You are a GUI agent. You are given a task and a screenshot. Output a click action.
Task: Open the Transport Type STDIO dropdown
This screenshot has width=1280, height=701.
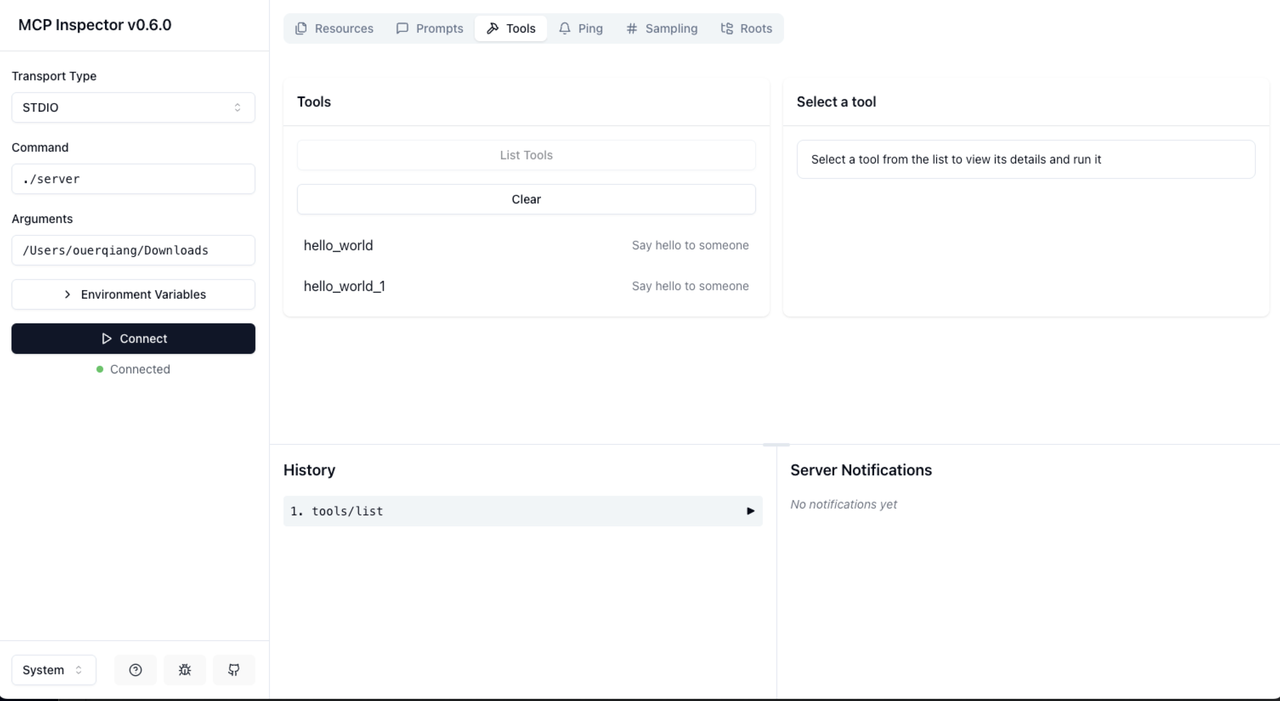[133, 107]
